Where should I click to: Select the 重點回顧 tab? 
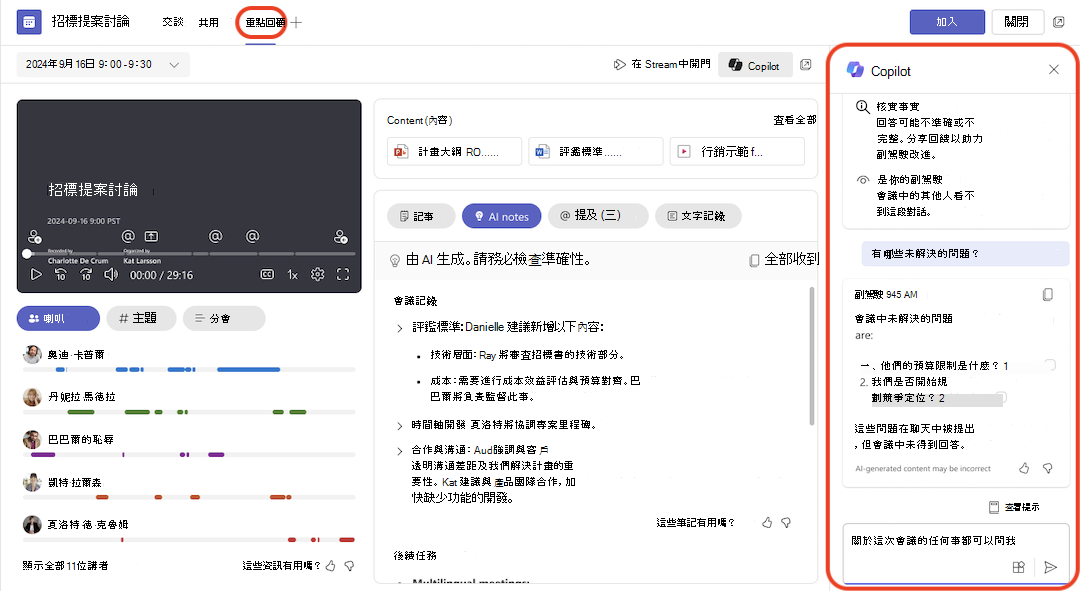click(x=264, y=23)
